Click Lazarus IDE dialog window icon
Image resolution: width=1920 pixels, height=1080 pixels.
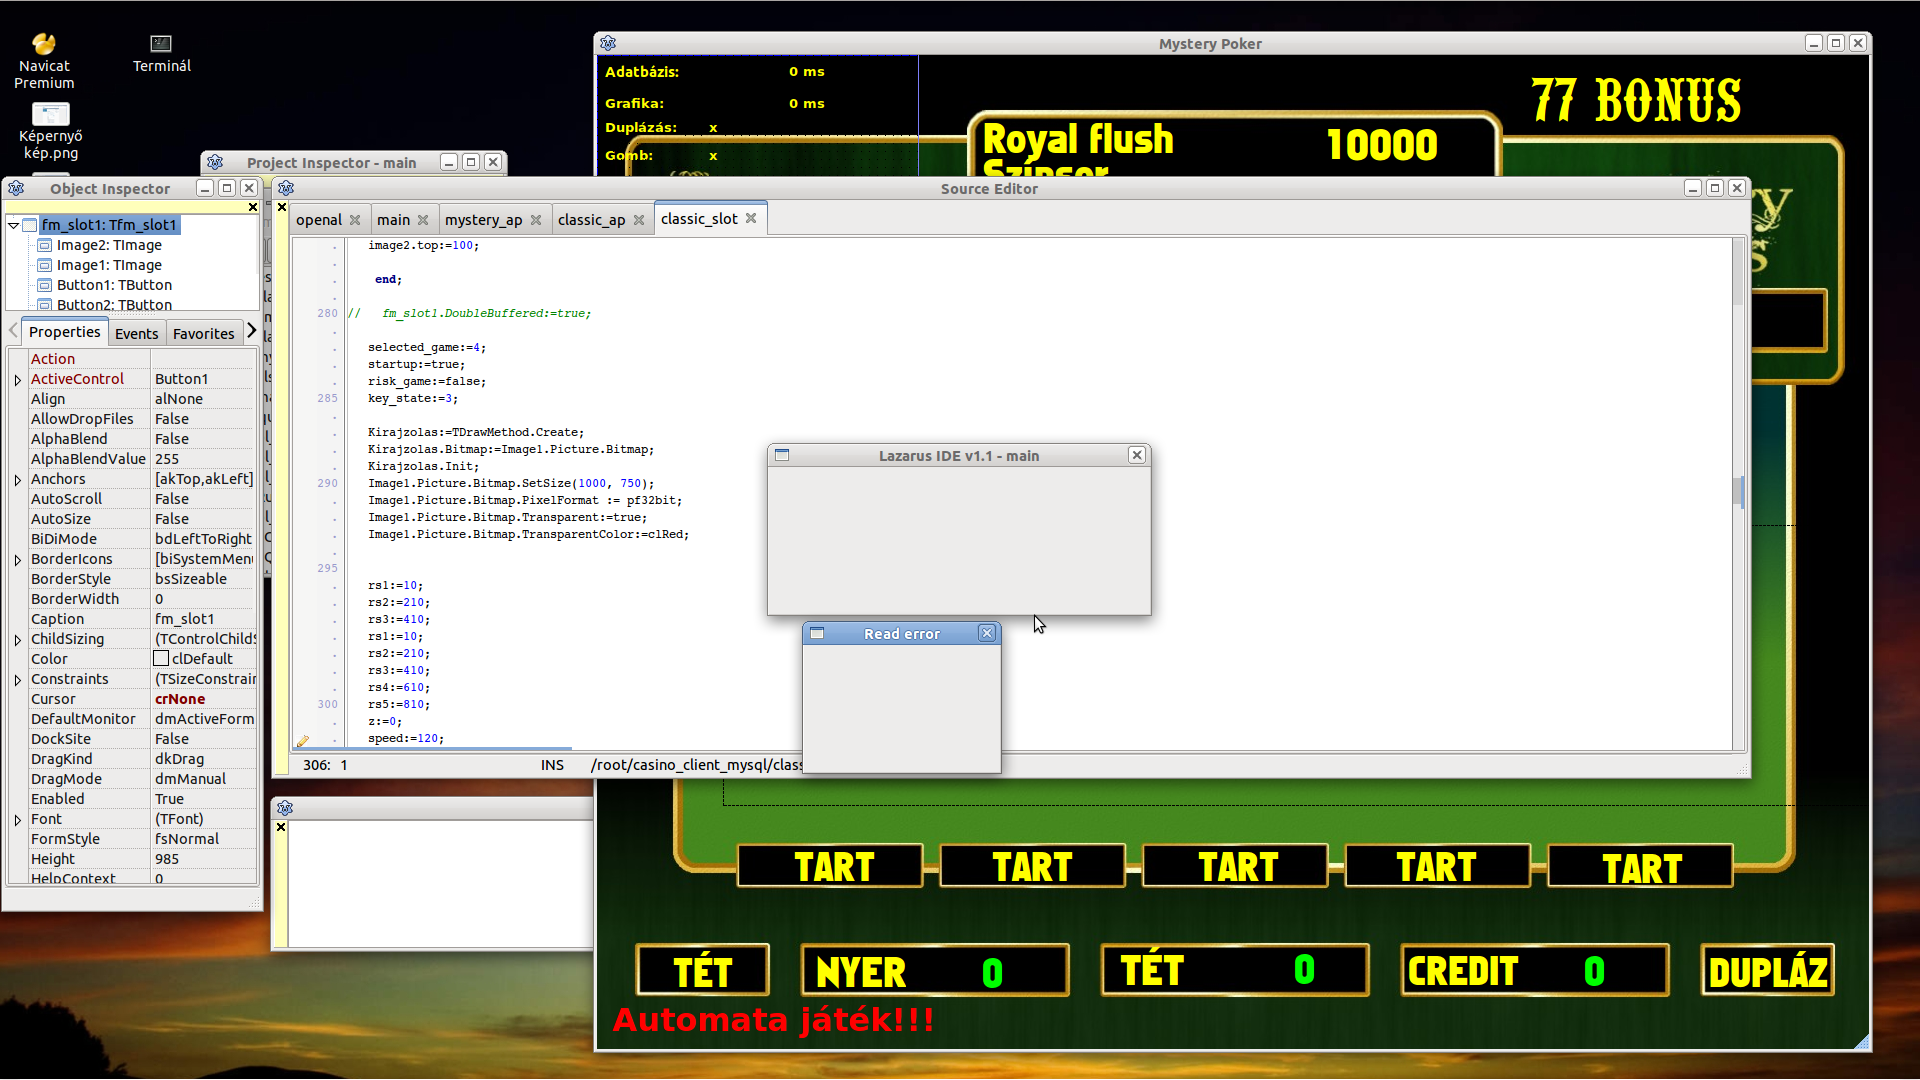[x=782, y=455]
